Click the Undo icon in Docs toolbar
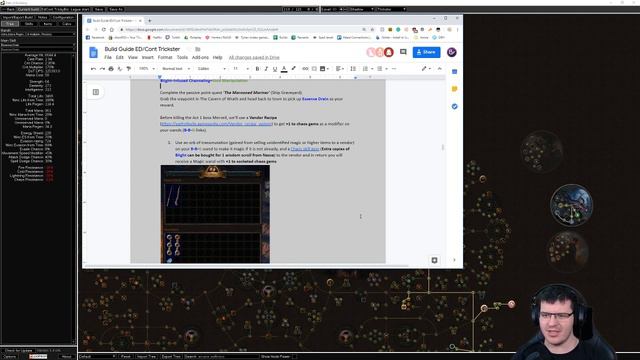640x360 pixels. click(93, 69)
